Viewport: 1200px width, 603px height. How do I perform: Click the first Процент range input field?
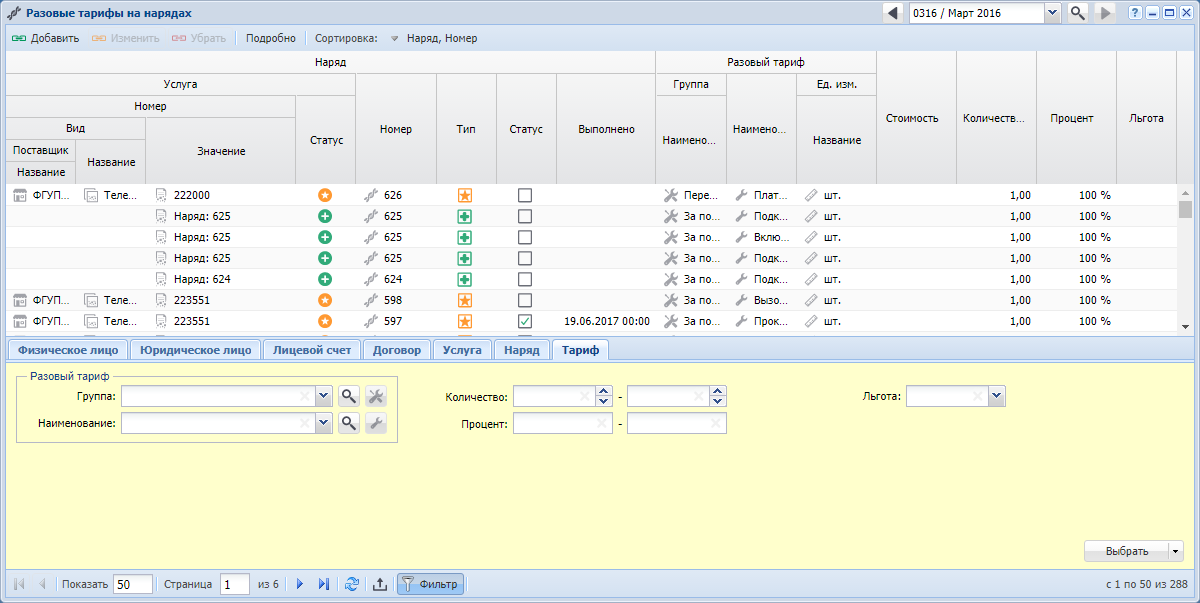(x=563, y=424)
